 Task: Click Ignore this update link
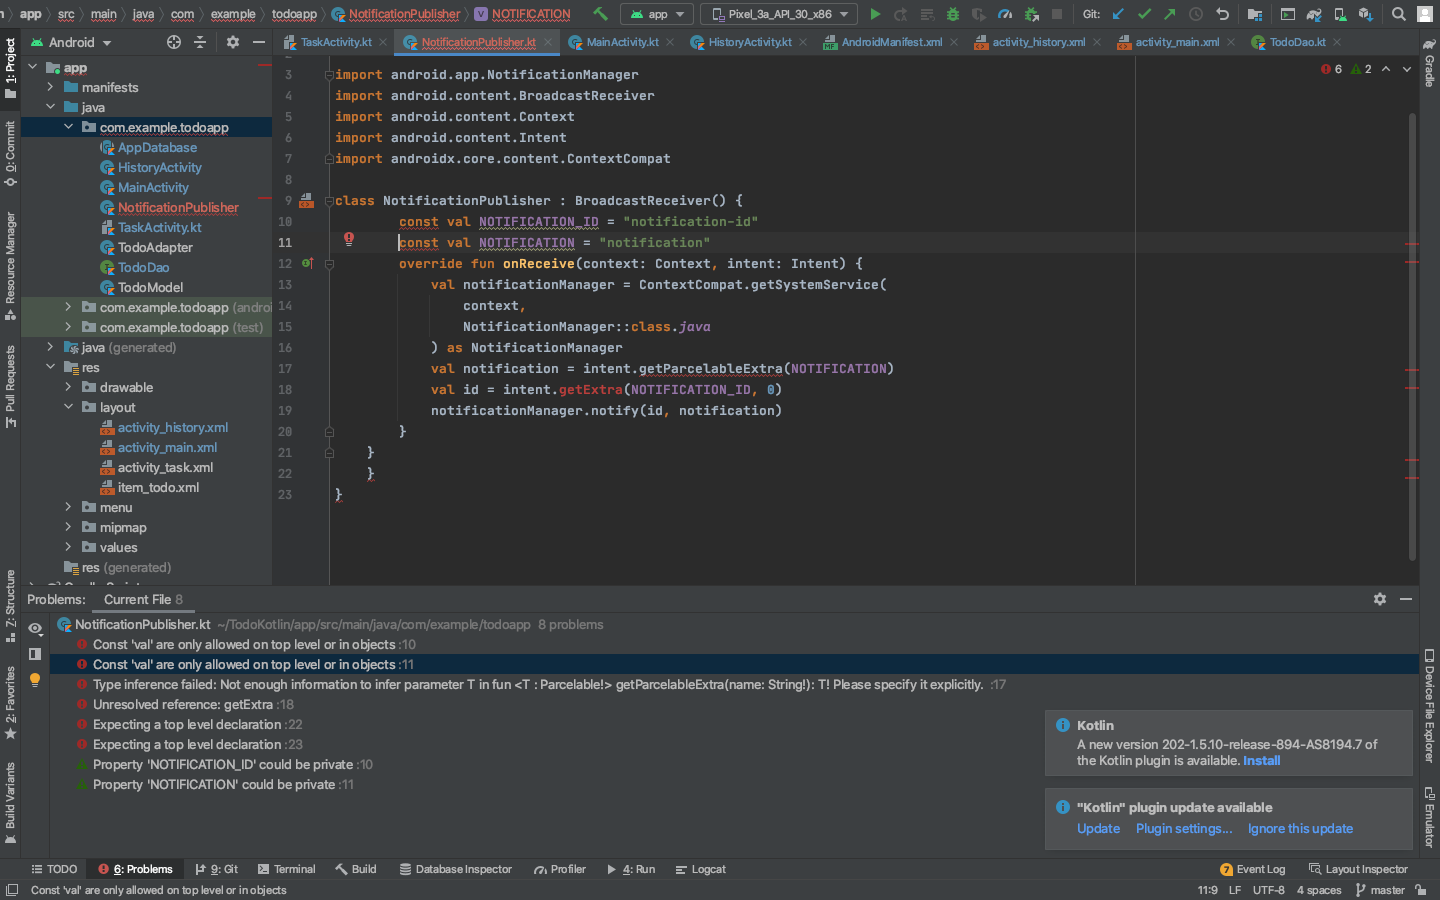coord(1299,829)
